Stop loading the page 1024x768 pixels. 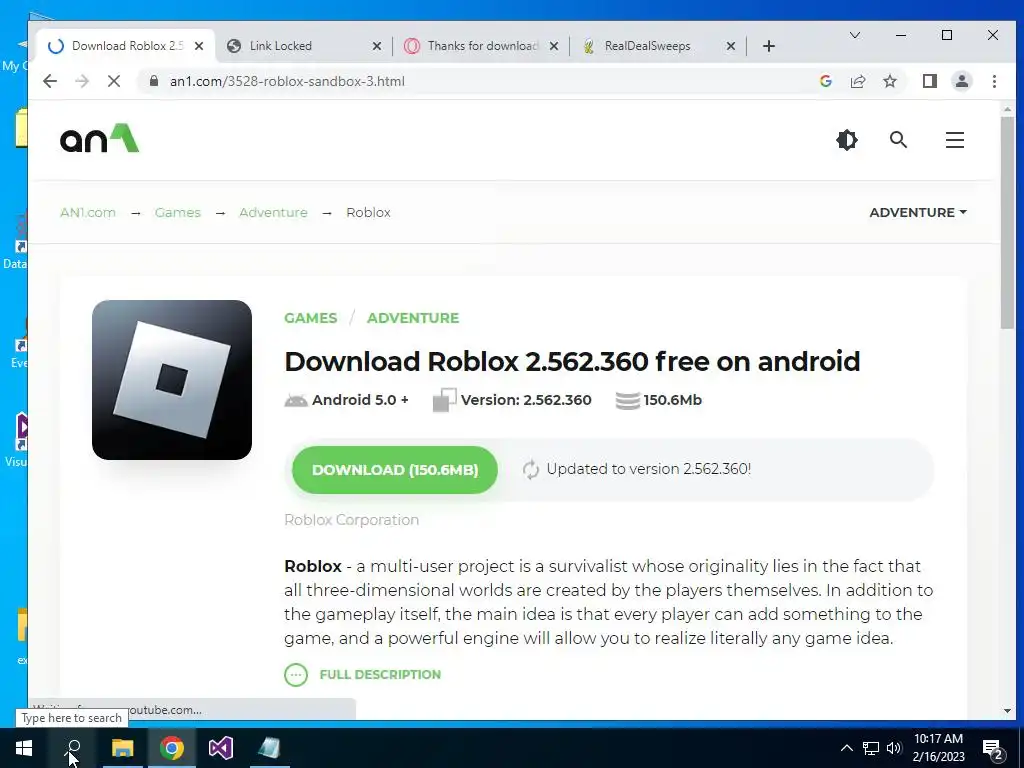pyautogui.click(x=114, y=81)
